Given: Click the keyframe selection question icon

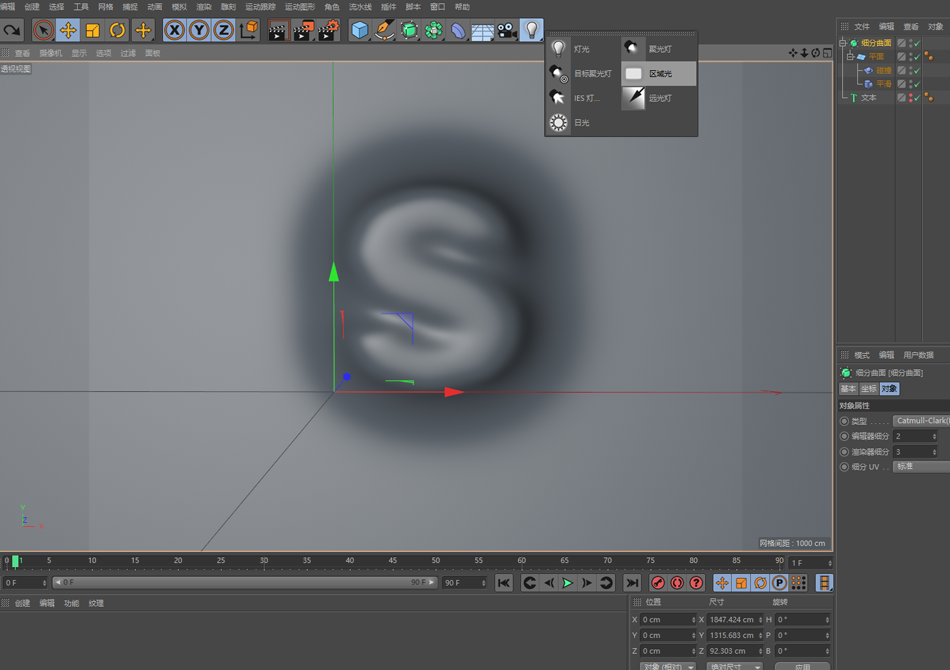Looking at the screenshot, I should tap(696, 583).
